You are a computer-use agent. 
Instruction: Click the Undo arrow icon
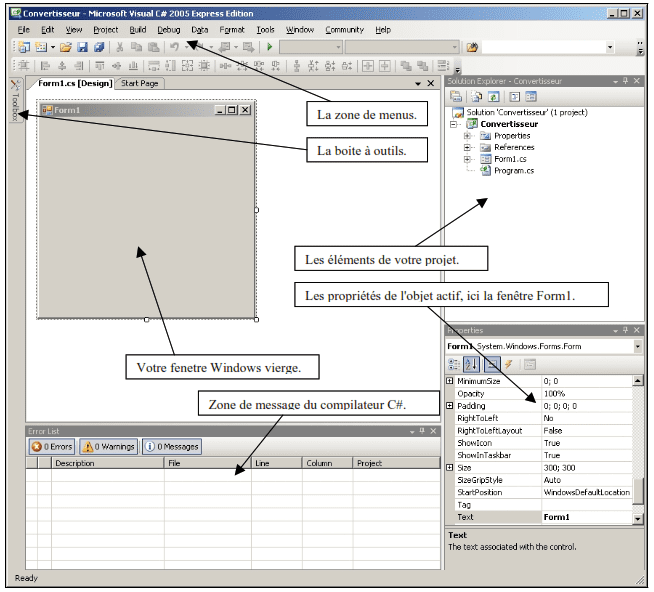[174, 47]
